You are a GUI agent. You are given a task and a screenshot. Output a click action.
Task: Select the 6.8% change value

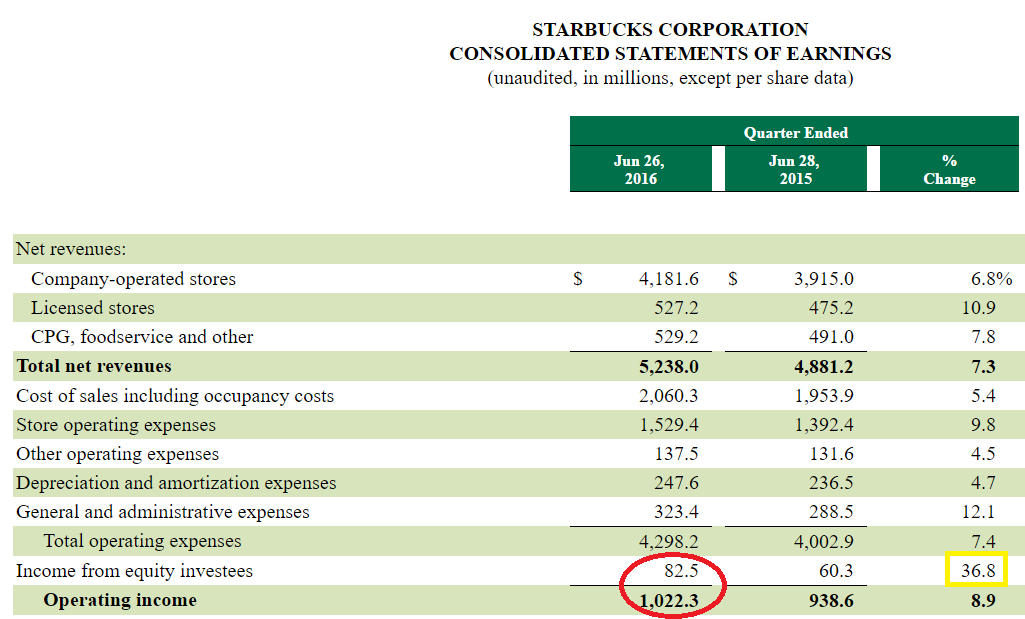coord(984,279)
